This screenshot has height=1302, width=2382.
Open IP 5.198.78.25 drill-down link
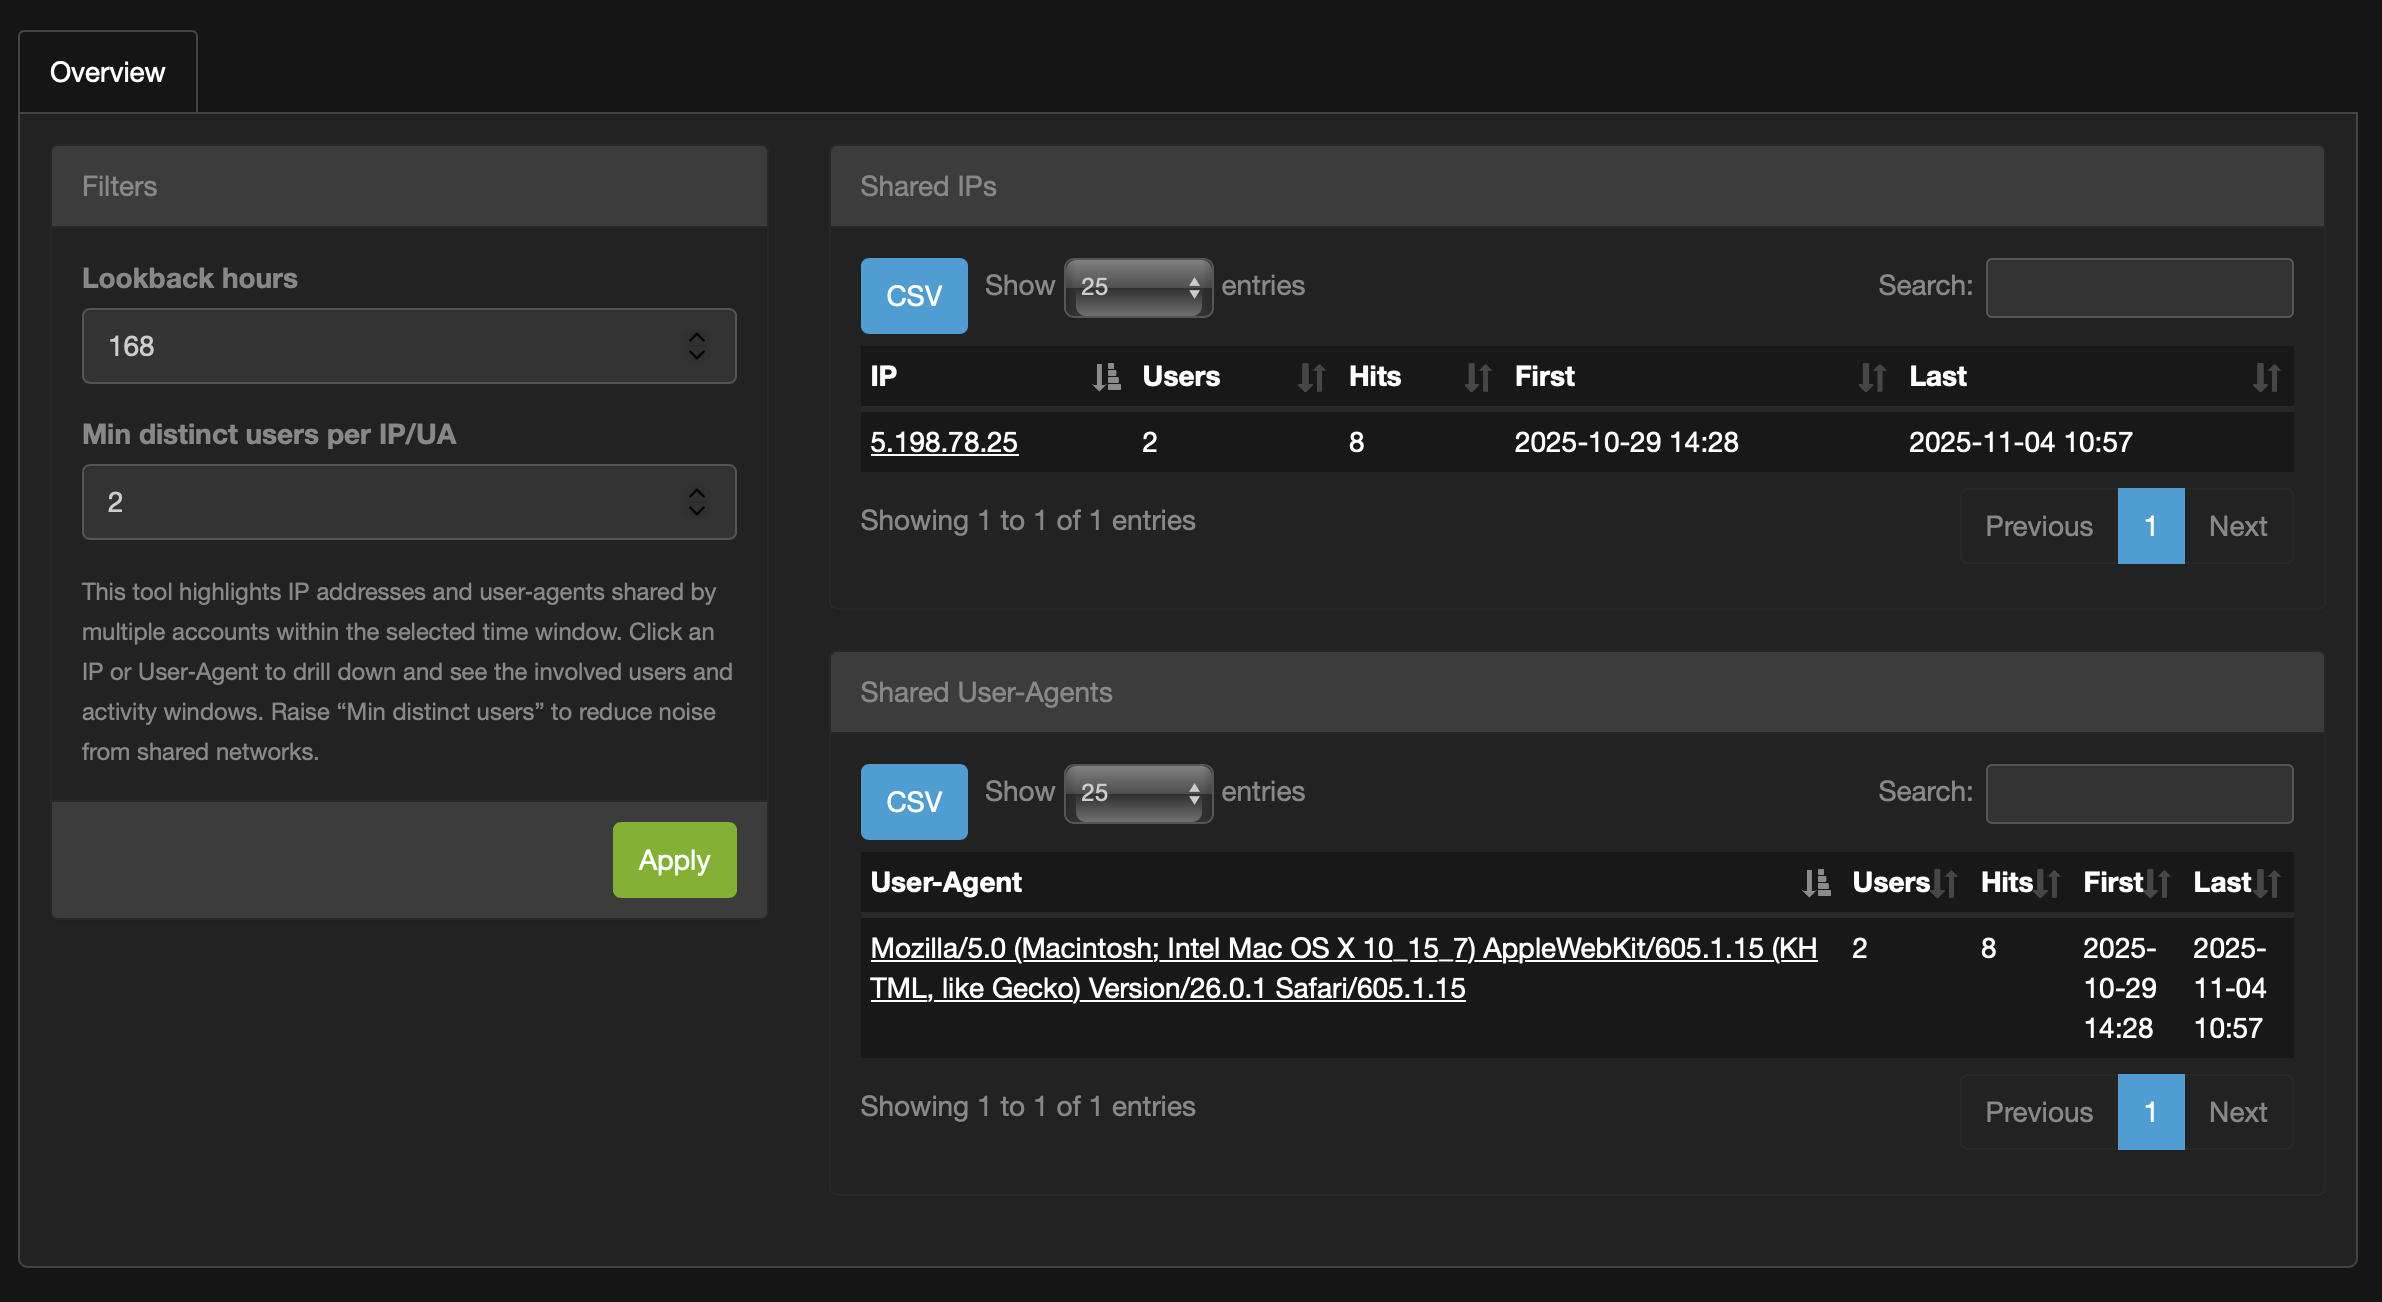pyautogui.click(x=944, y=442)
